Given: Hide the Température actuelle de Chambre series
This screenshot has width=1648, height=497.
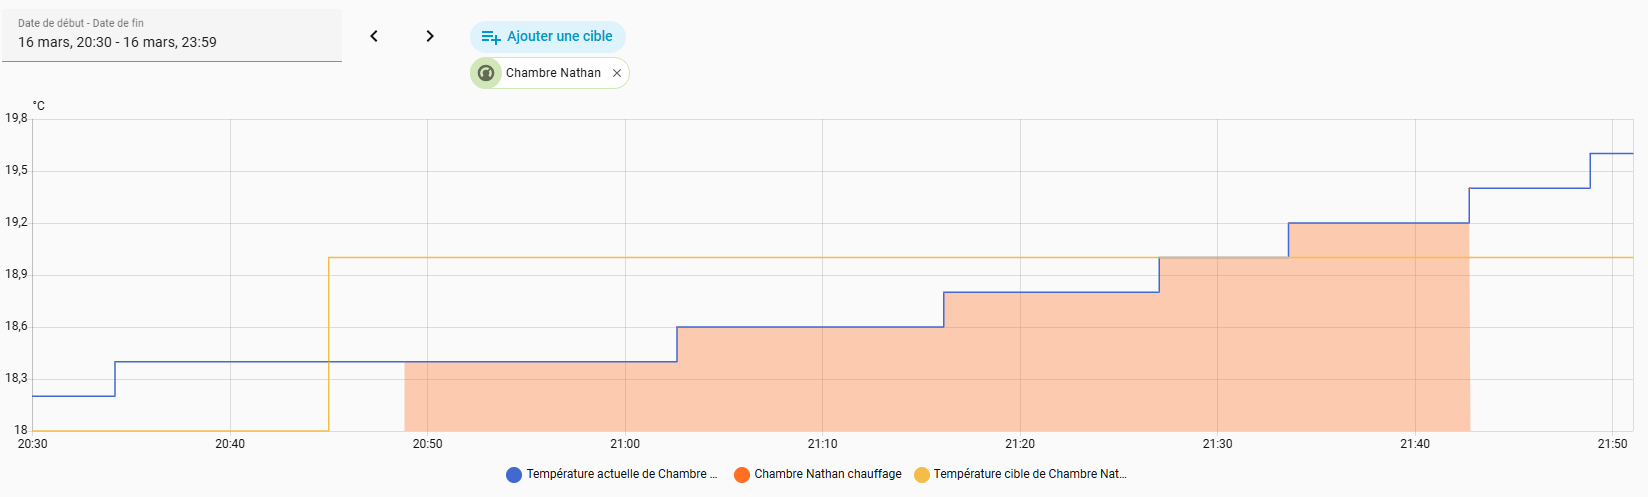Looking at the screenshot, I should coord(621,474).
